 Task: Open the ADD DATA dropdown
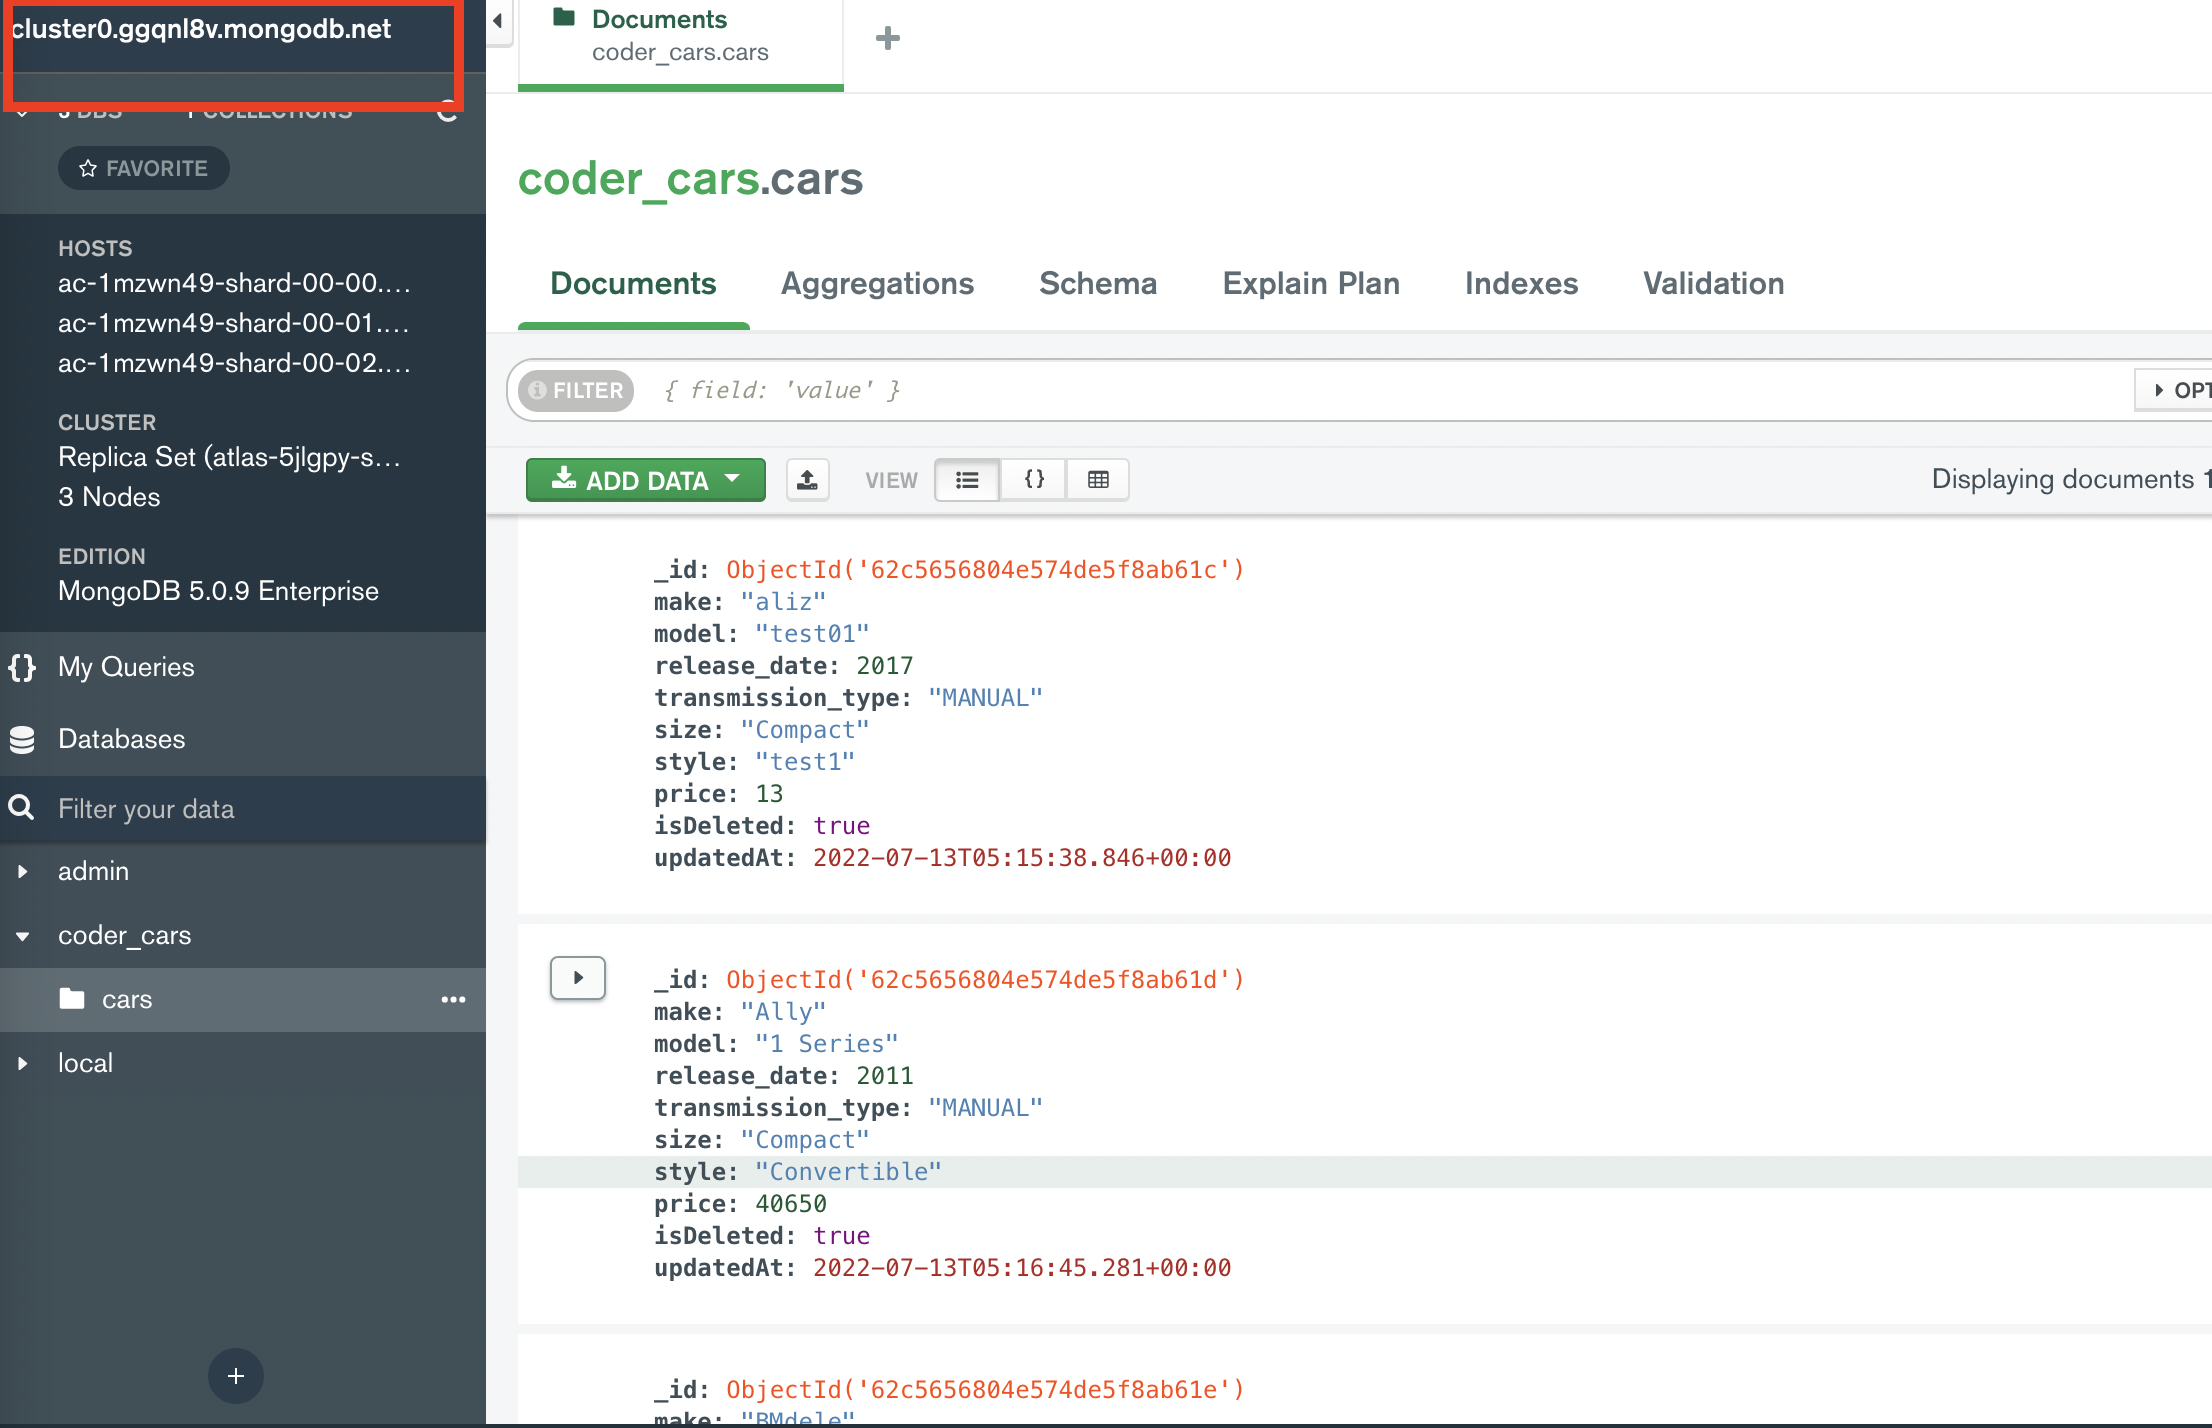646,480
